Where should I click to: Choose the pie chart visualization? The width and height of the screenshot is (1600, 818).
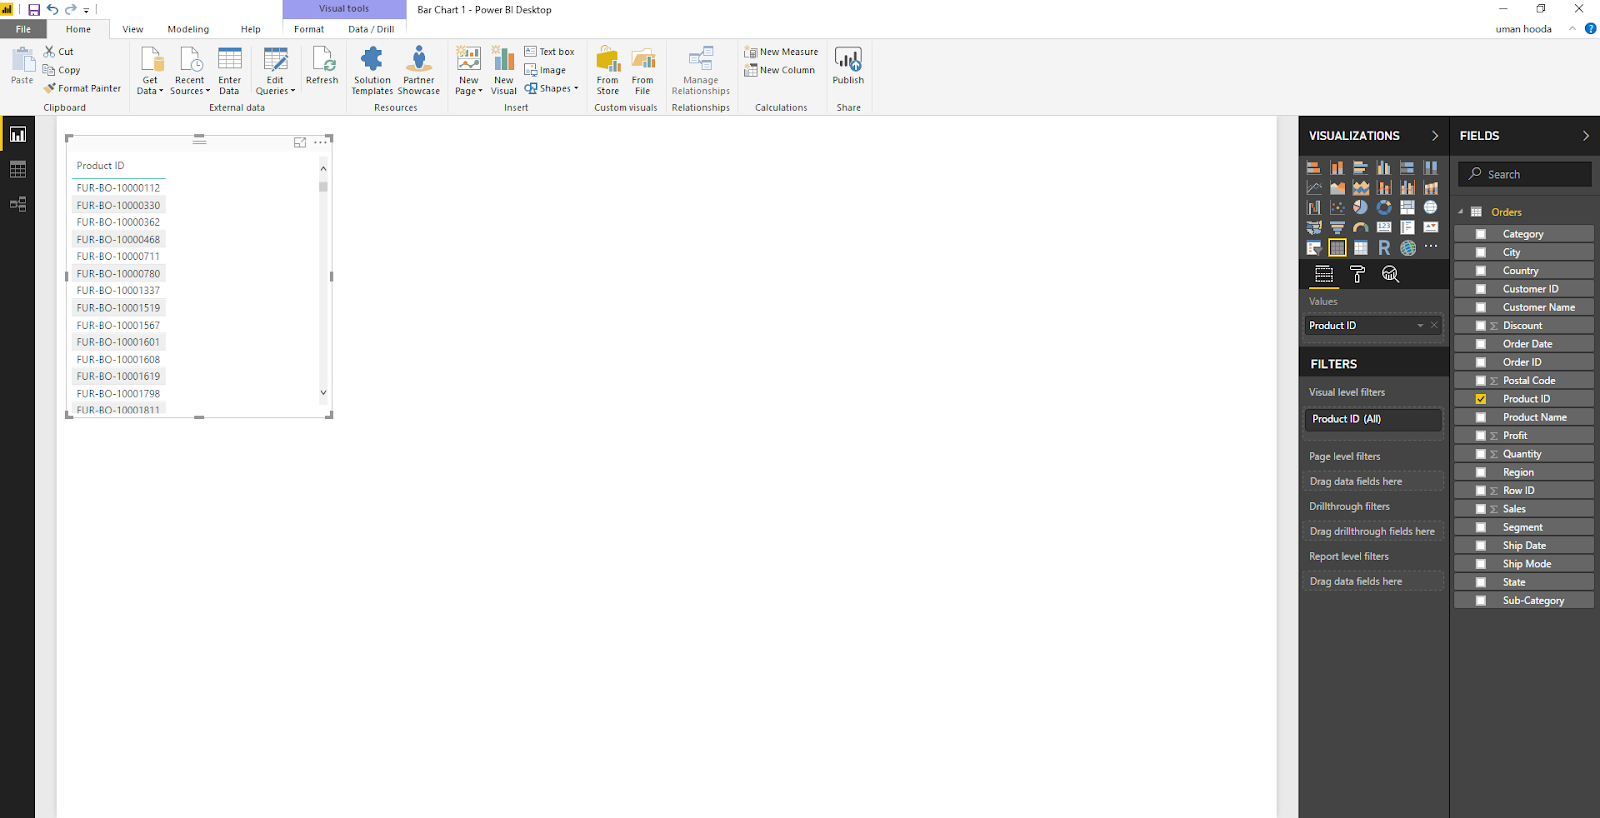pos(1361,207)
